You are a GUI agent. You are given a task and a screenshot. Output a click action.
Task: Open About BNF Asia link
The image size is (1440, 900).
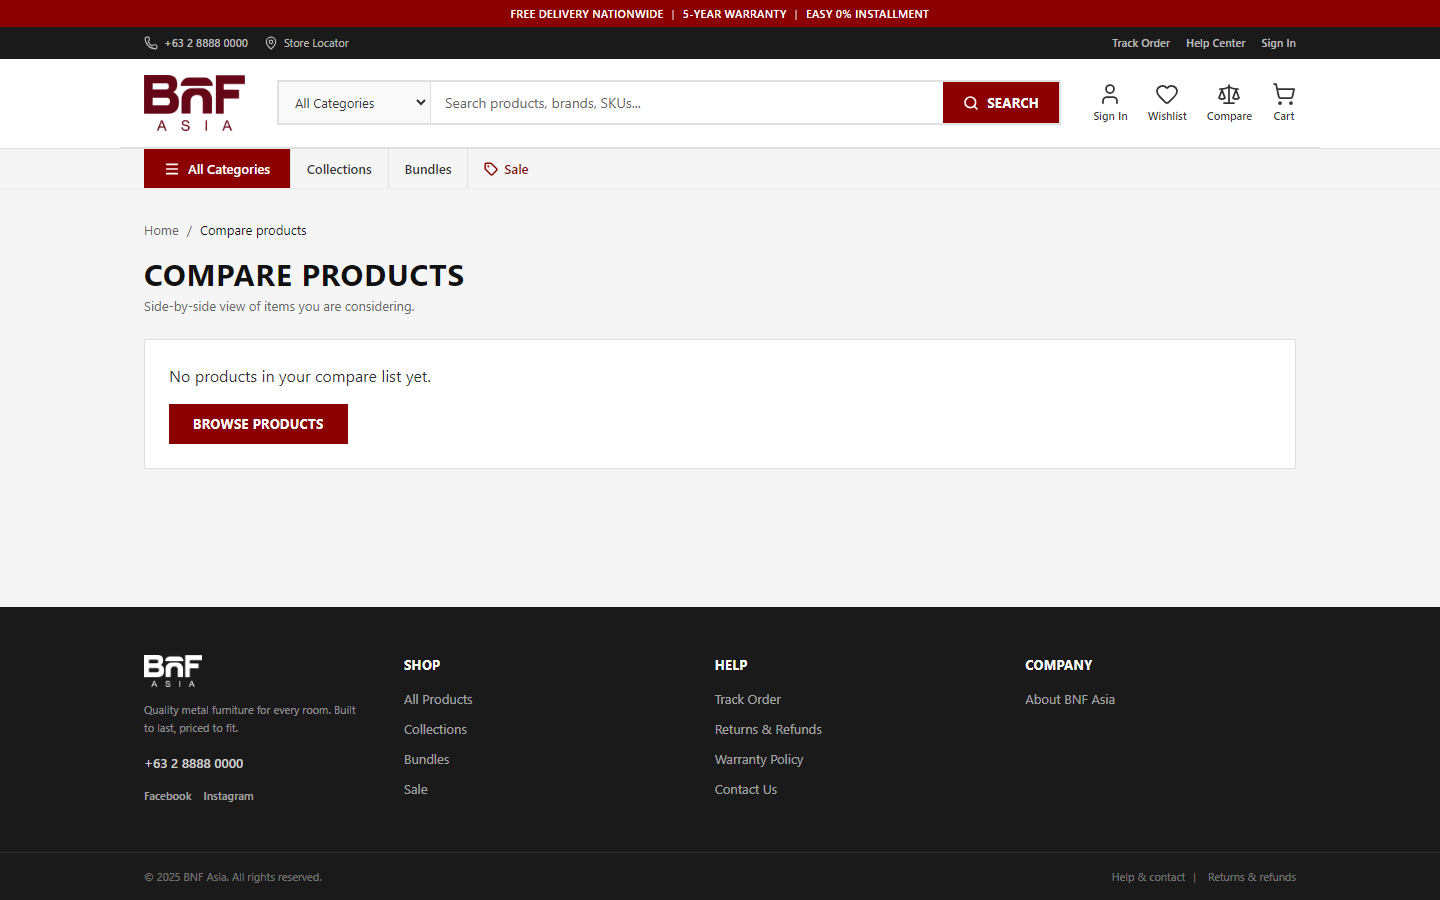tap(1070, 699)
